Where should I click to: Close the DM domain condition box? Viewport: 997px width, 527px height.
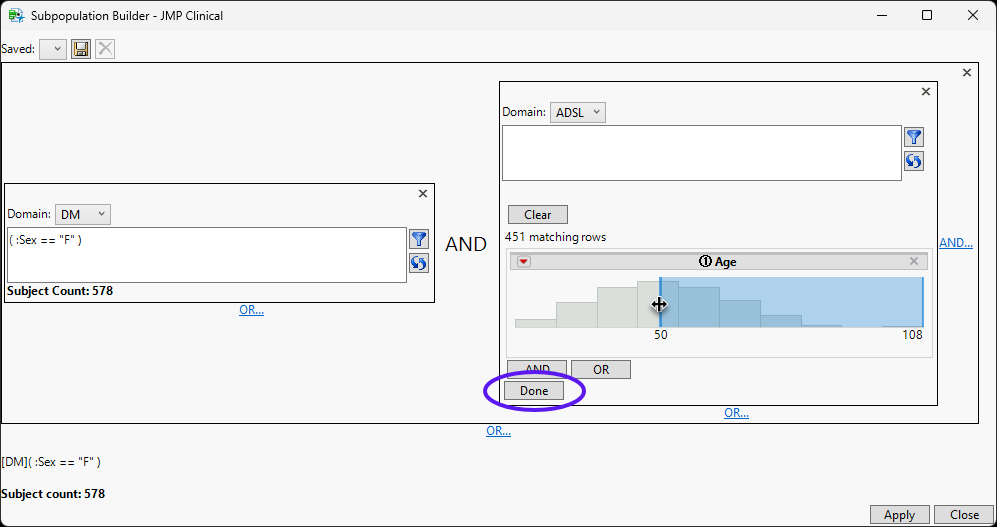422,194
